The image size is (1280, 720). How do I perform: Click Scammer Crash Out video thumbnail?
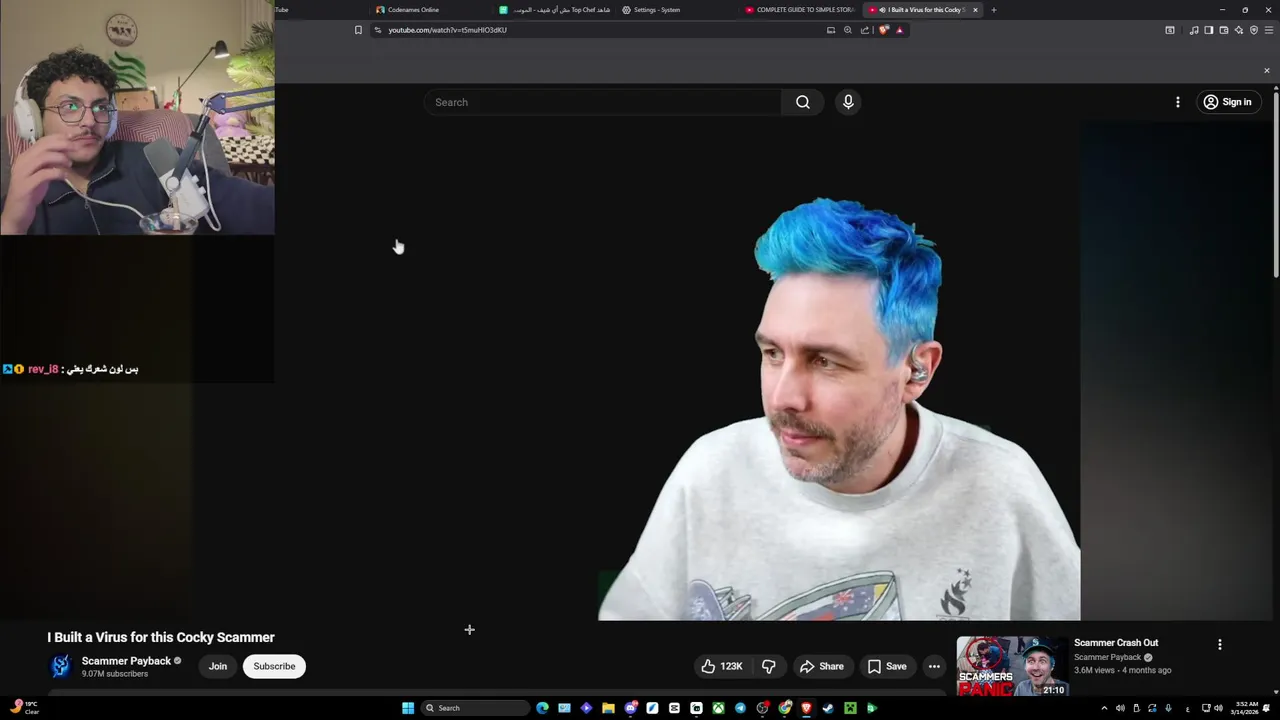[1012, 666]
